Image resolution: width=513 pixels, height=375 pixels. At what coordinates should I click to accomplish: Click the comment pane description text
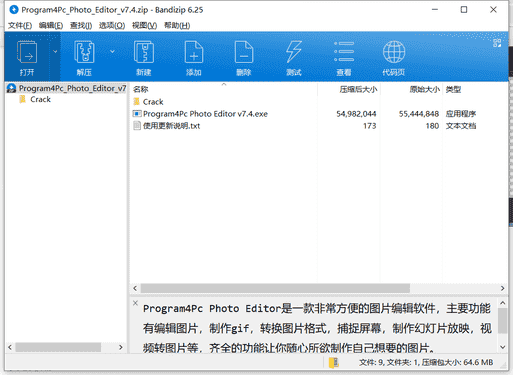317,328
